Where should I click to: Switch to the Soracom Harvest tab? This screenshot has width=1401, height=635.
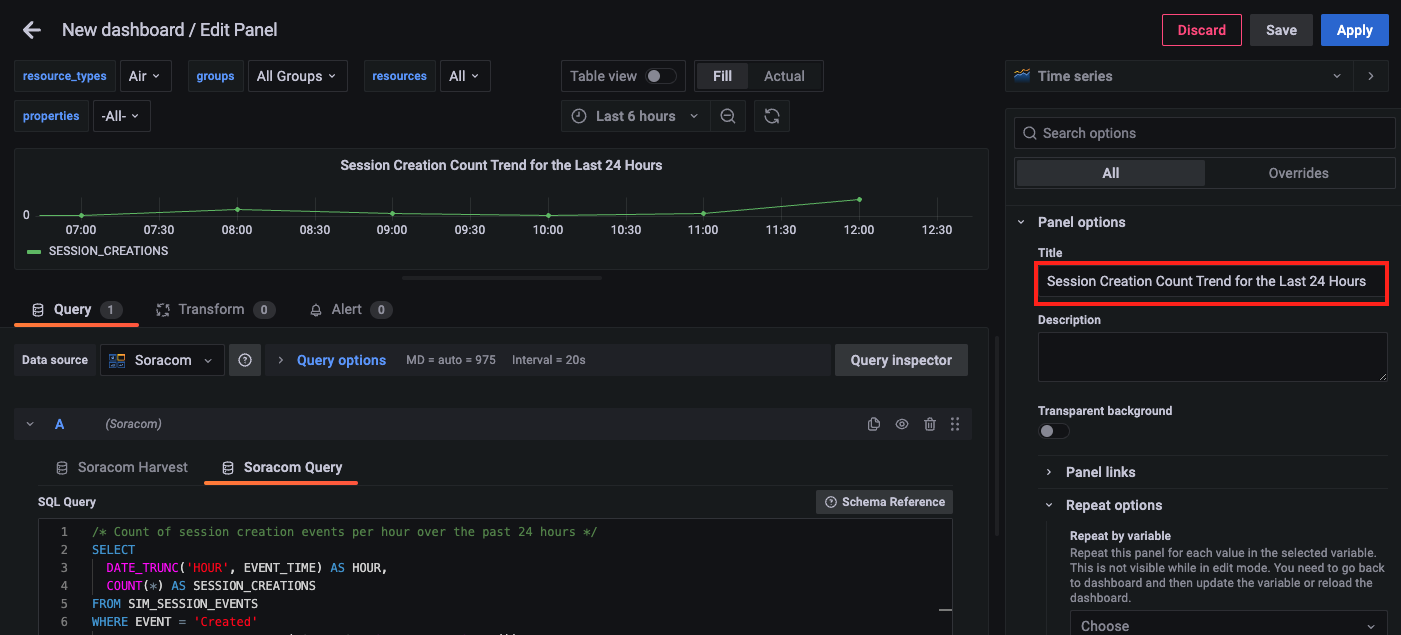tap(131, 467)
